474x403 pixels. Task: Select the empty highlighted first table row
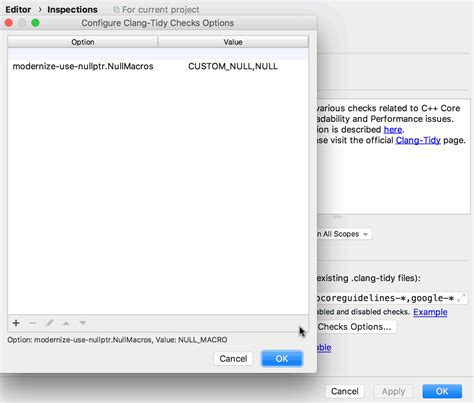[158, 54]
